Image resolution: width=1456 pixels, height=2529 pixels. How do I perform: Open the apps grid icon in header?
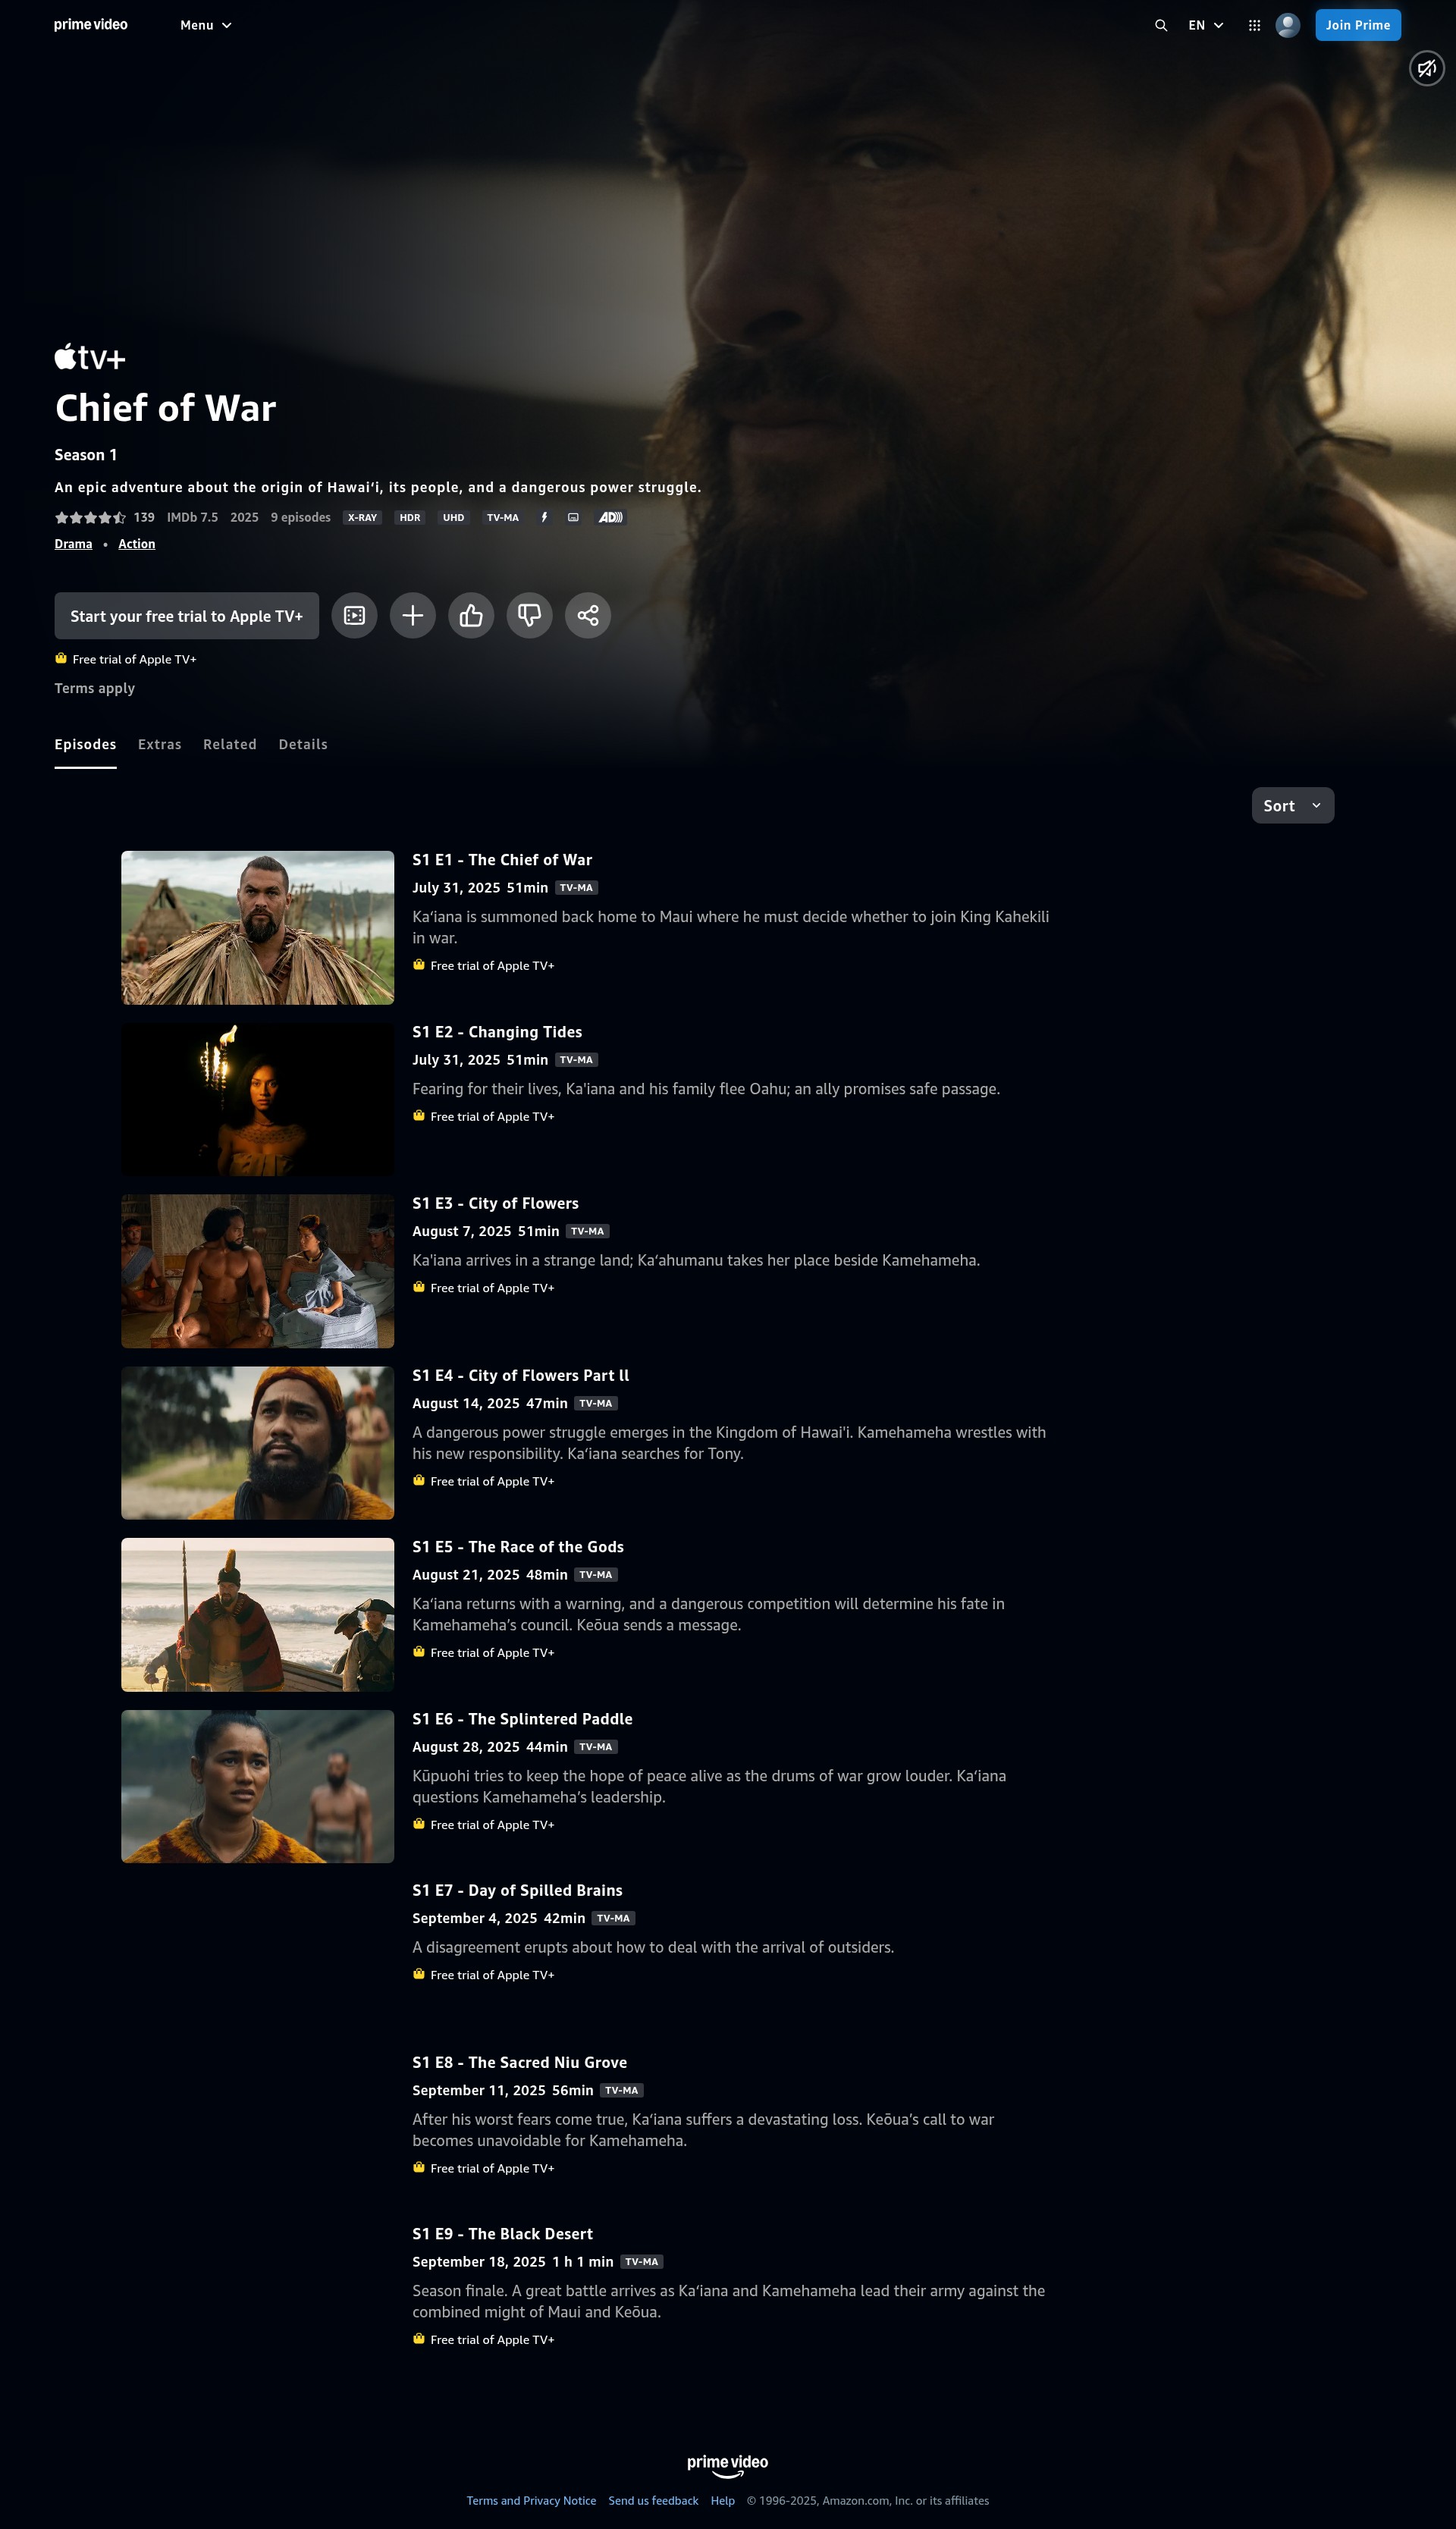point(1254,25)
